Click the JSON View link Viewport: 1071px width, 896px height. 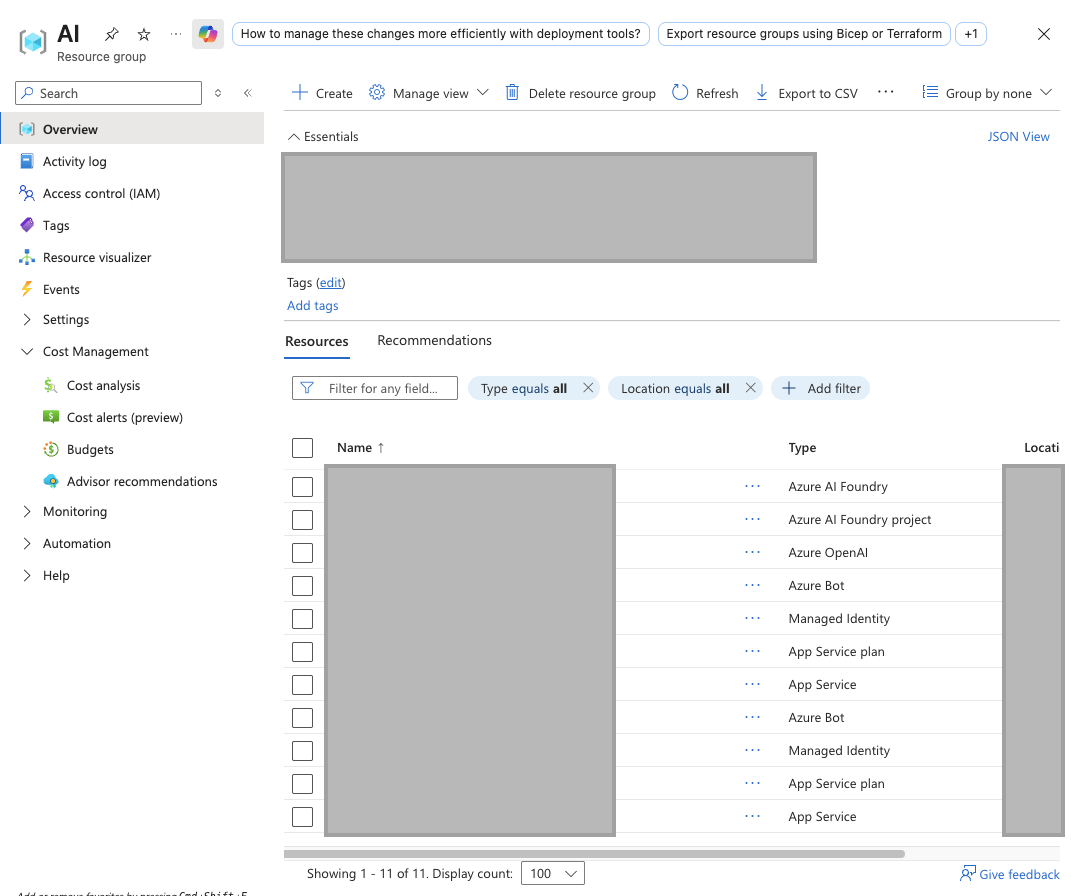(x=1018, y=137)
